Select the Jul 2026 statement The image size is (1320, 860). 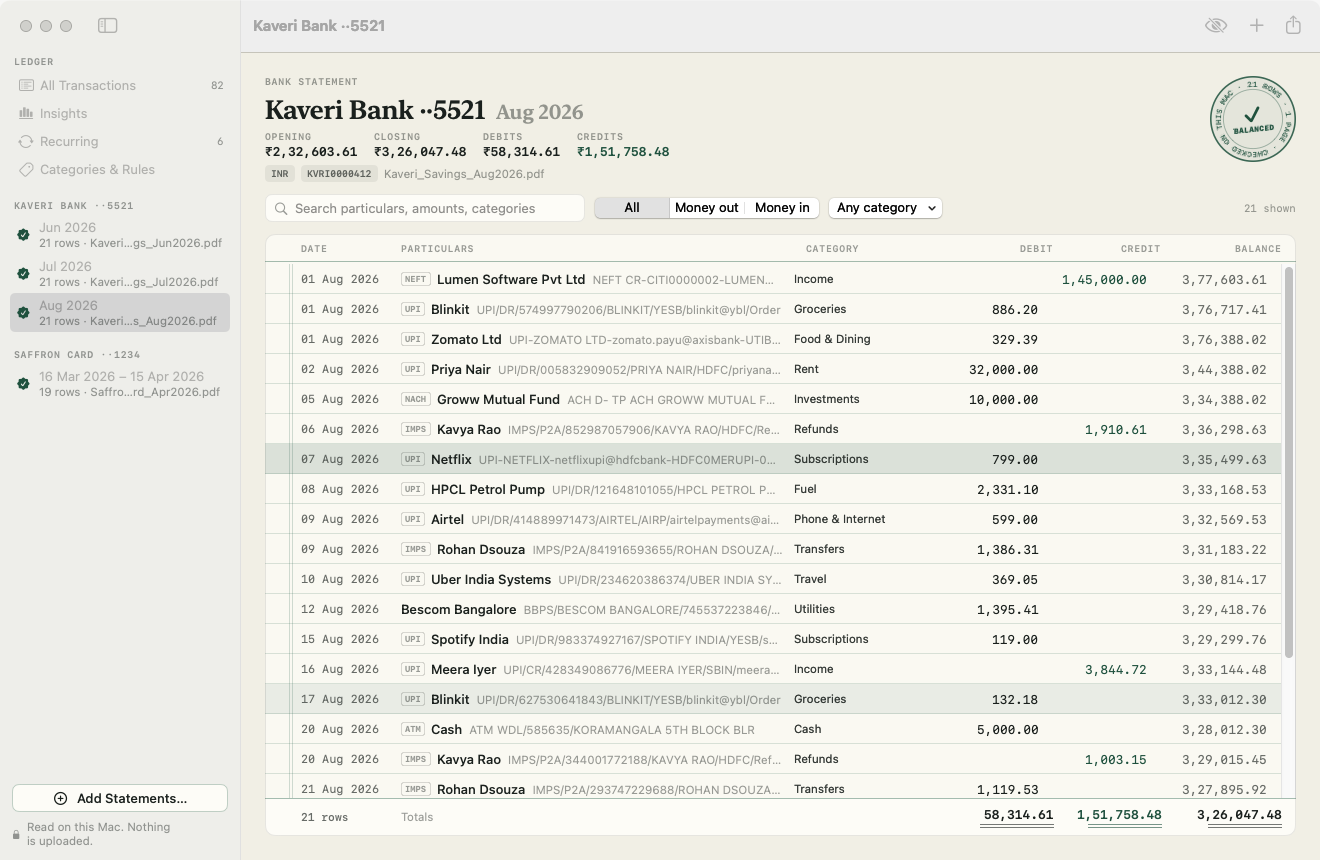[120, 274]
